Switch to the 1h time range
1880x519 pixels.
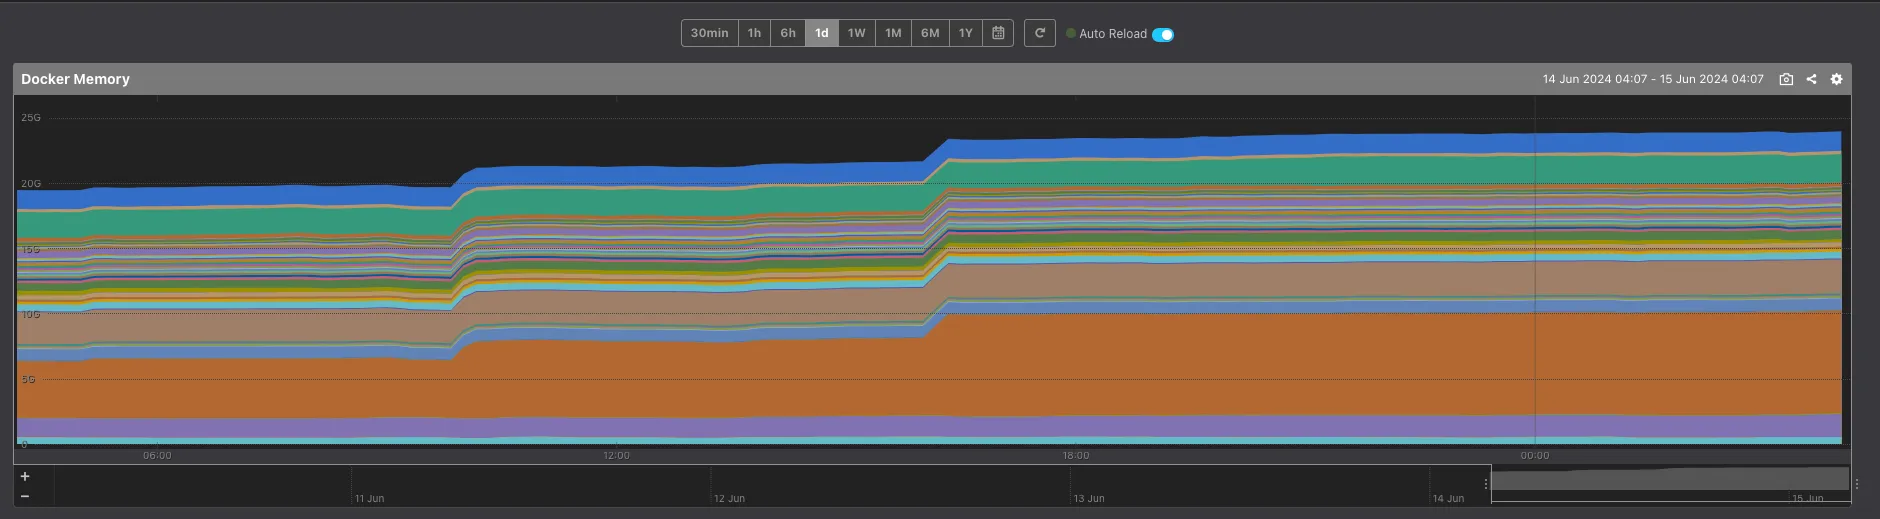tap(754, 33)
